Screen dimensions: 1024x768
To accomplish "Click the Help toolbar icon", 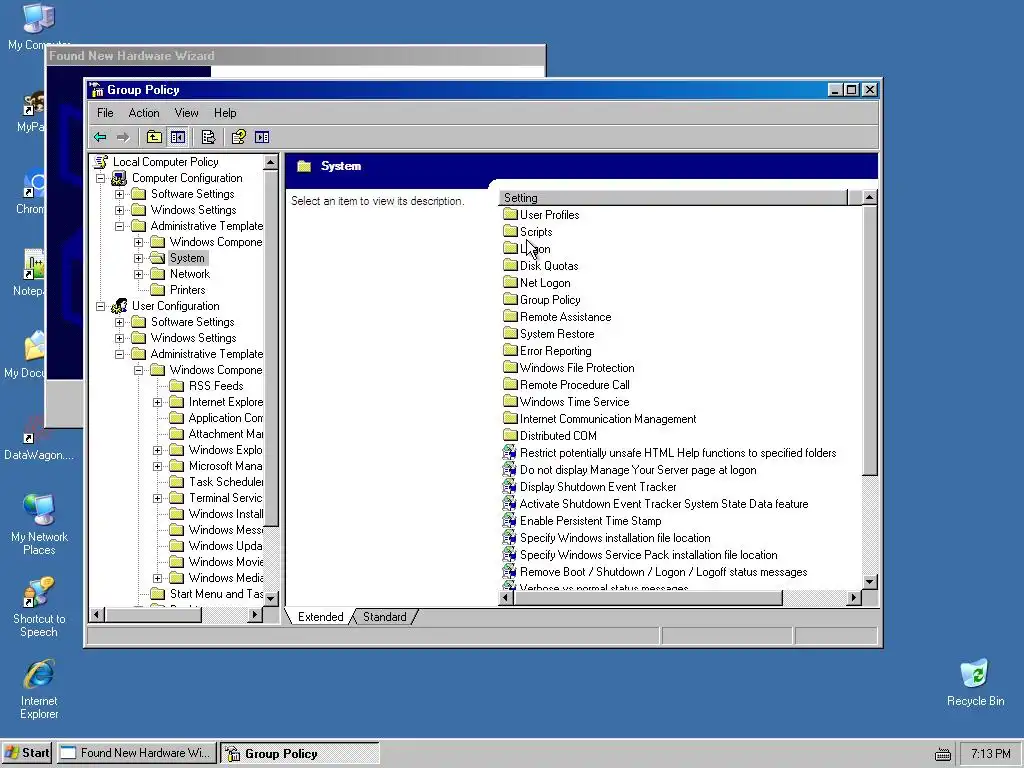I will (238, 137).
